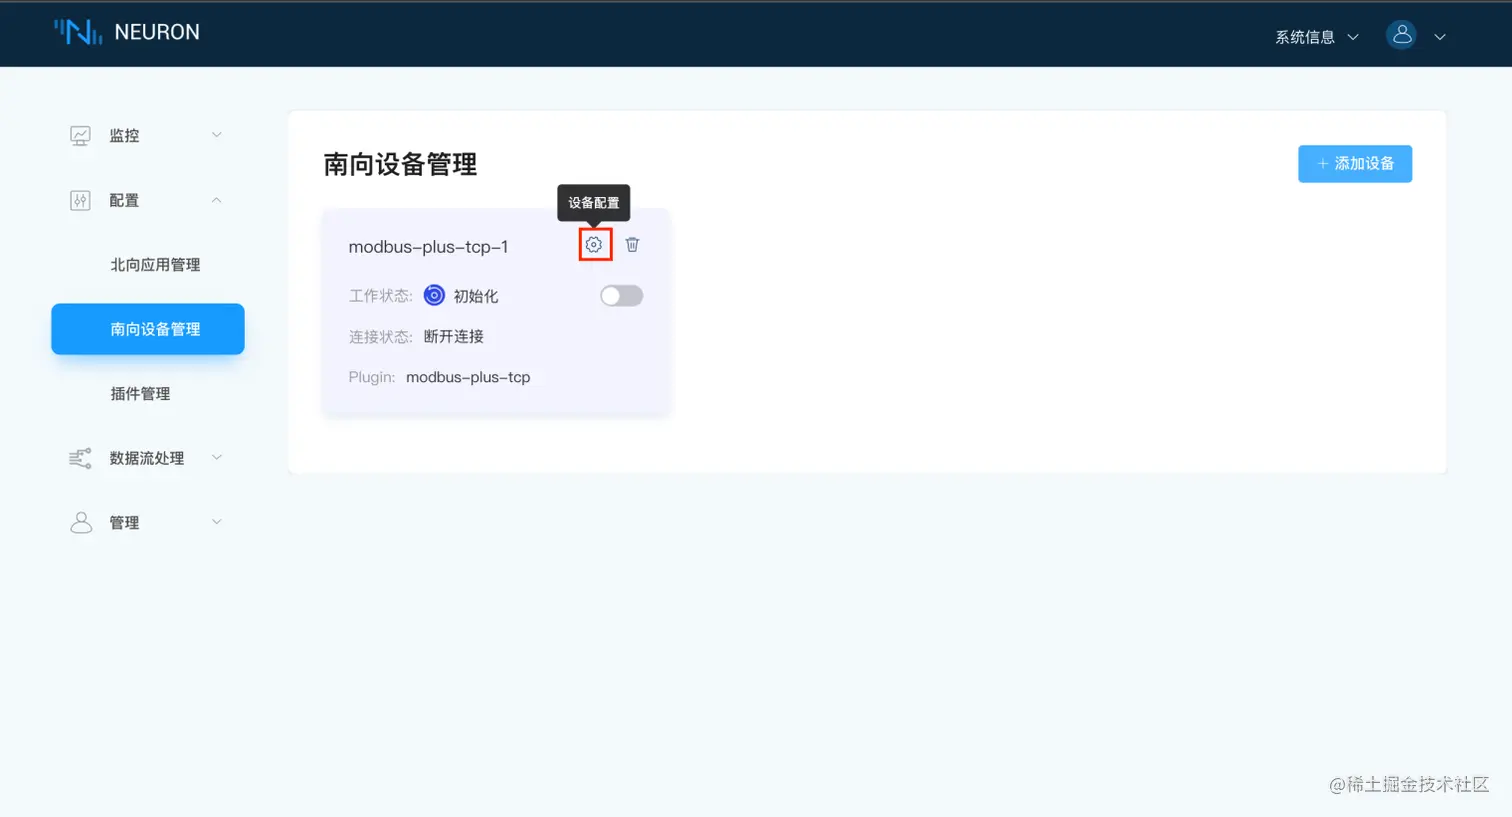The height and width of the screenshot is (817, 1512).
Task: Open 插件管理 from the sidebar
Action: (140, 393)
